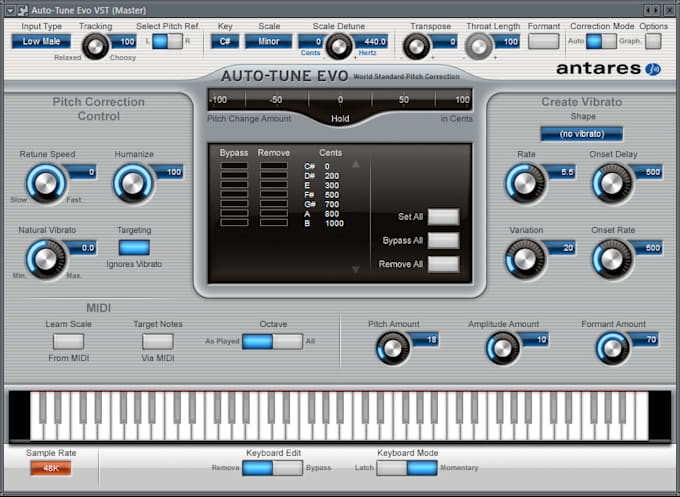Screen dimensions: 680x497
Task: Check the Remove box for F#
Action: [x=274, y=194]
